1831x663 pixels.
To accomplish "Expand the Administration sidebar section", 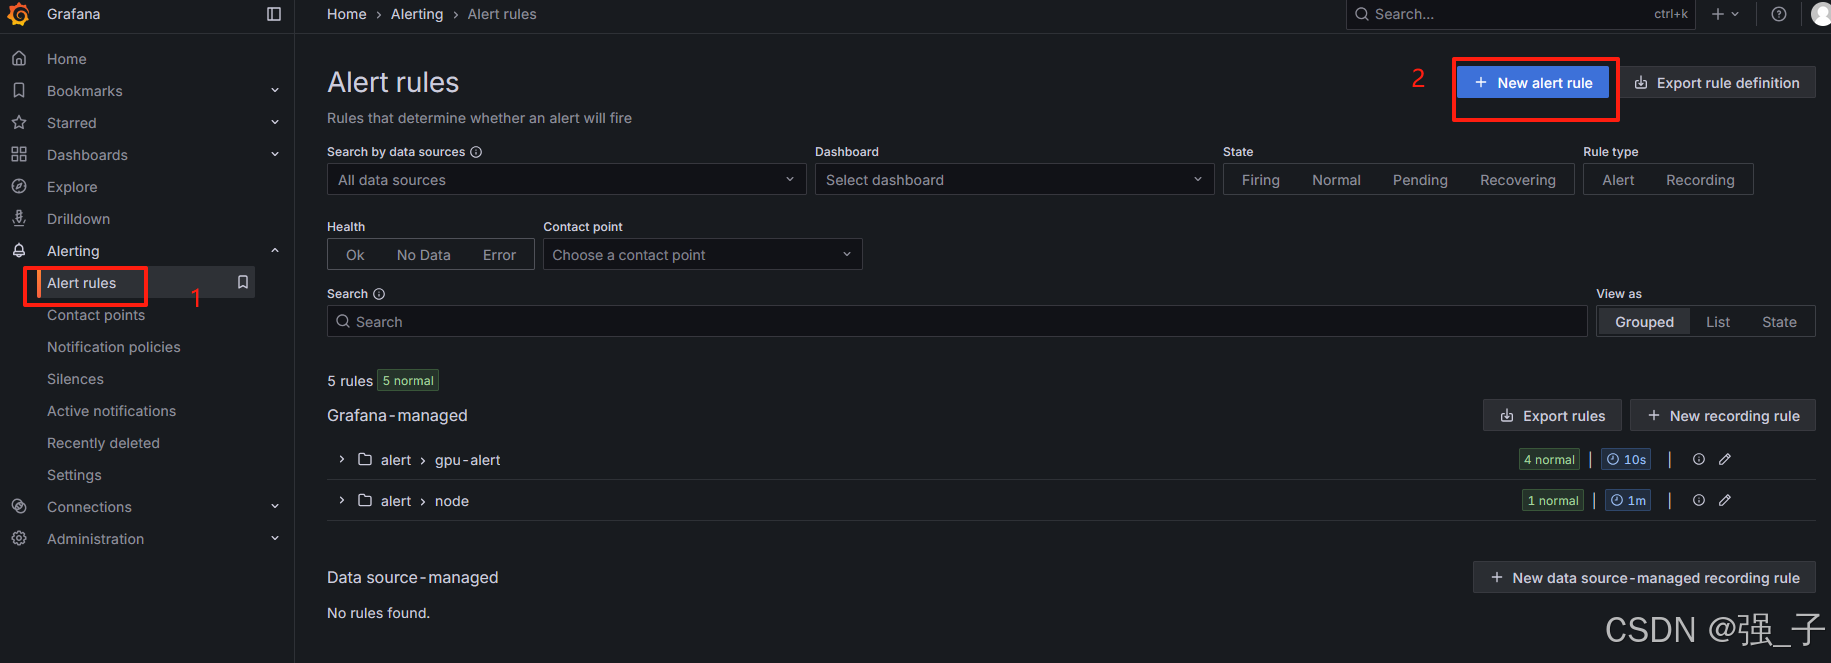I will click(275, 539).
